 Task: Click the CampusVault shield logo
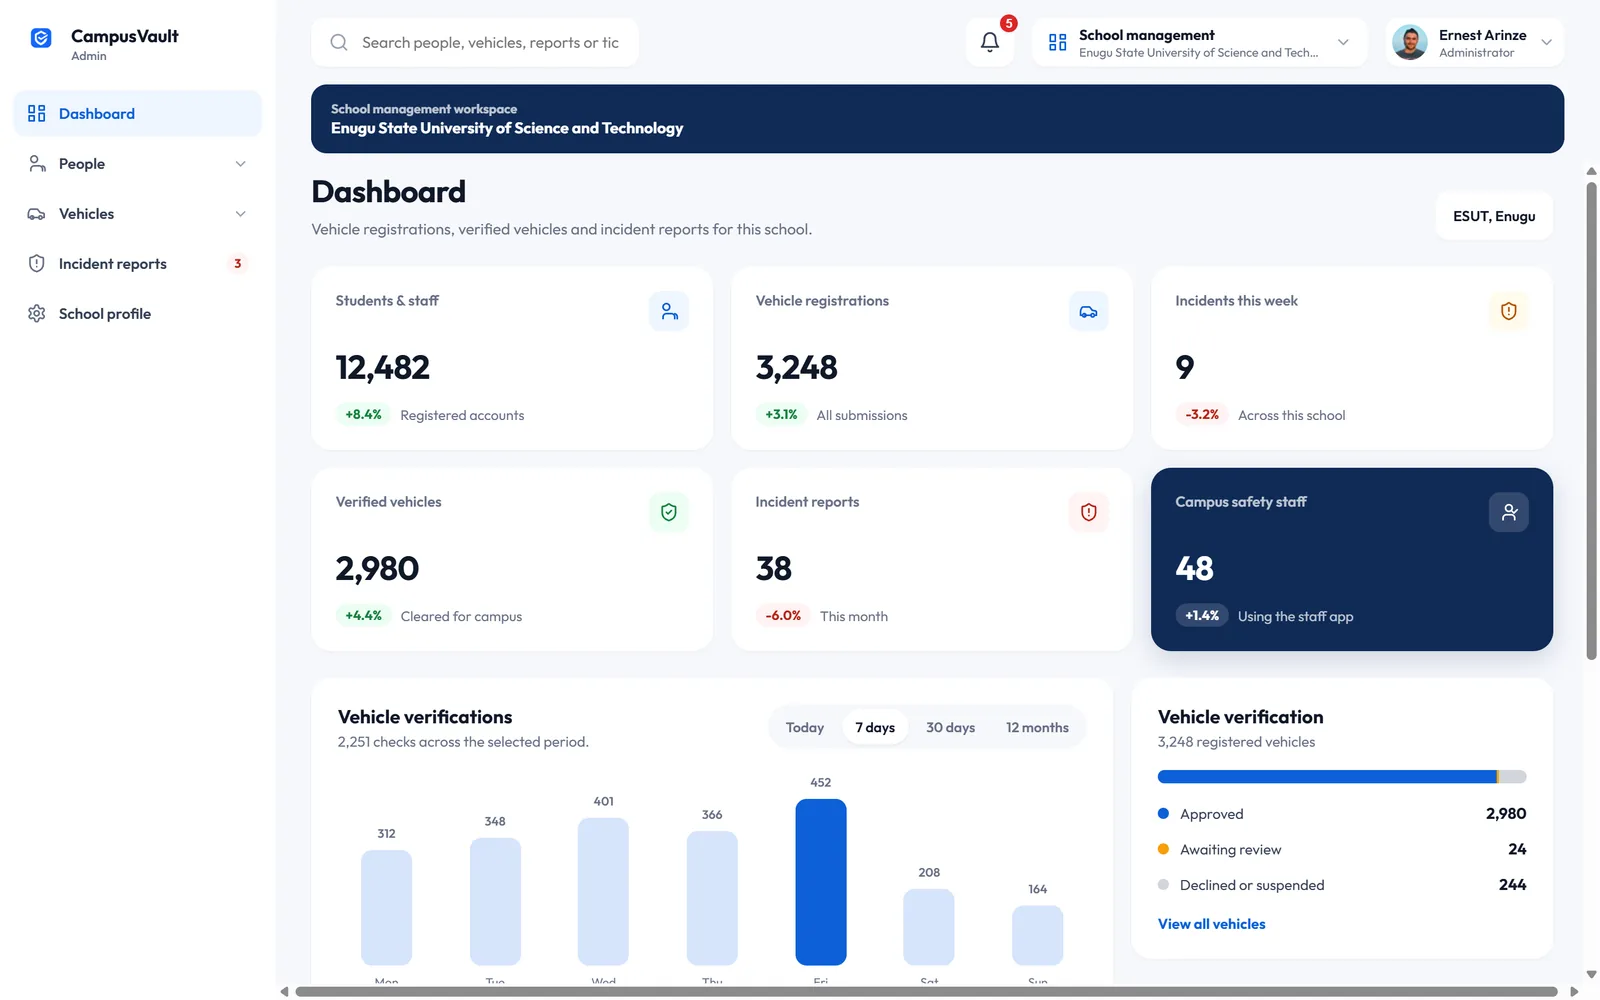(41, 38)
